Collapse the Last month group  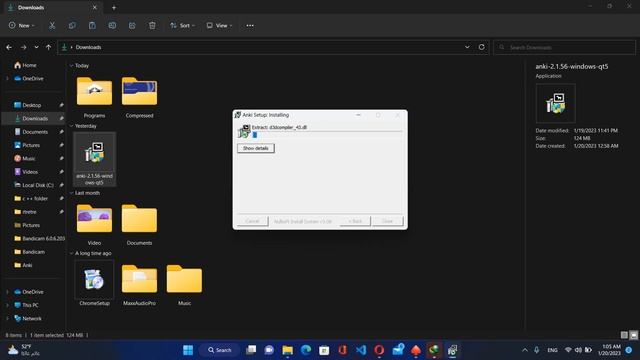pyautogui.click(x=71, y=193)
